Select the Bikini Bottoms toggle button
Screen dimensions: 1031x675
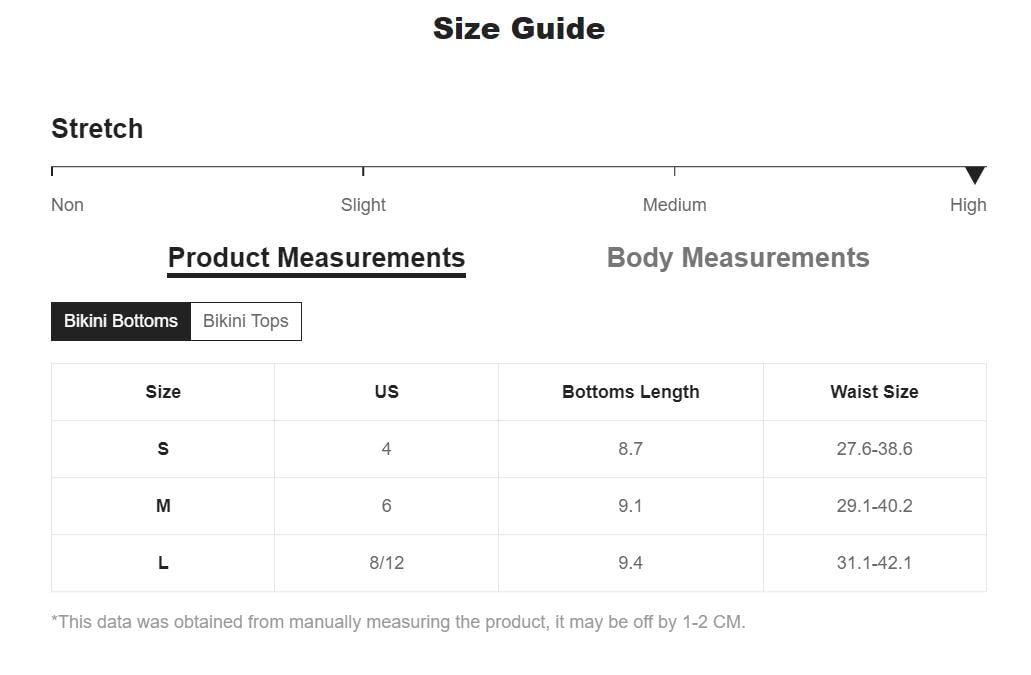click(121, 321)
